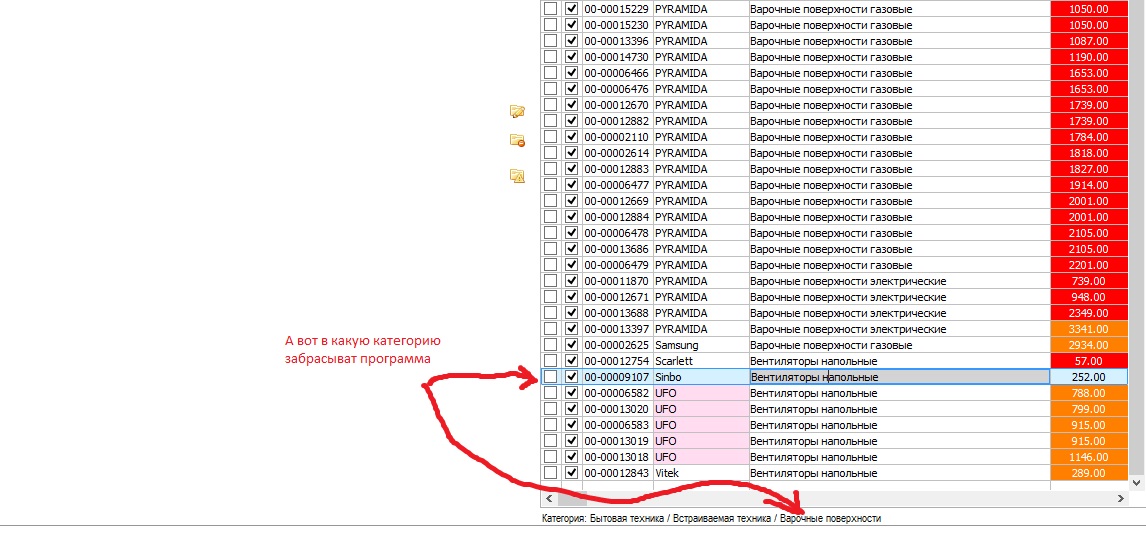
Task: Click price cell 3341.00
Action: tap(1090, 329)
